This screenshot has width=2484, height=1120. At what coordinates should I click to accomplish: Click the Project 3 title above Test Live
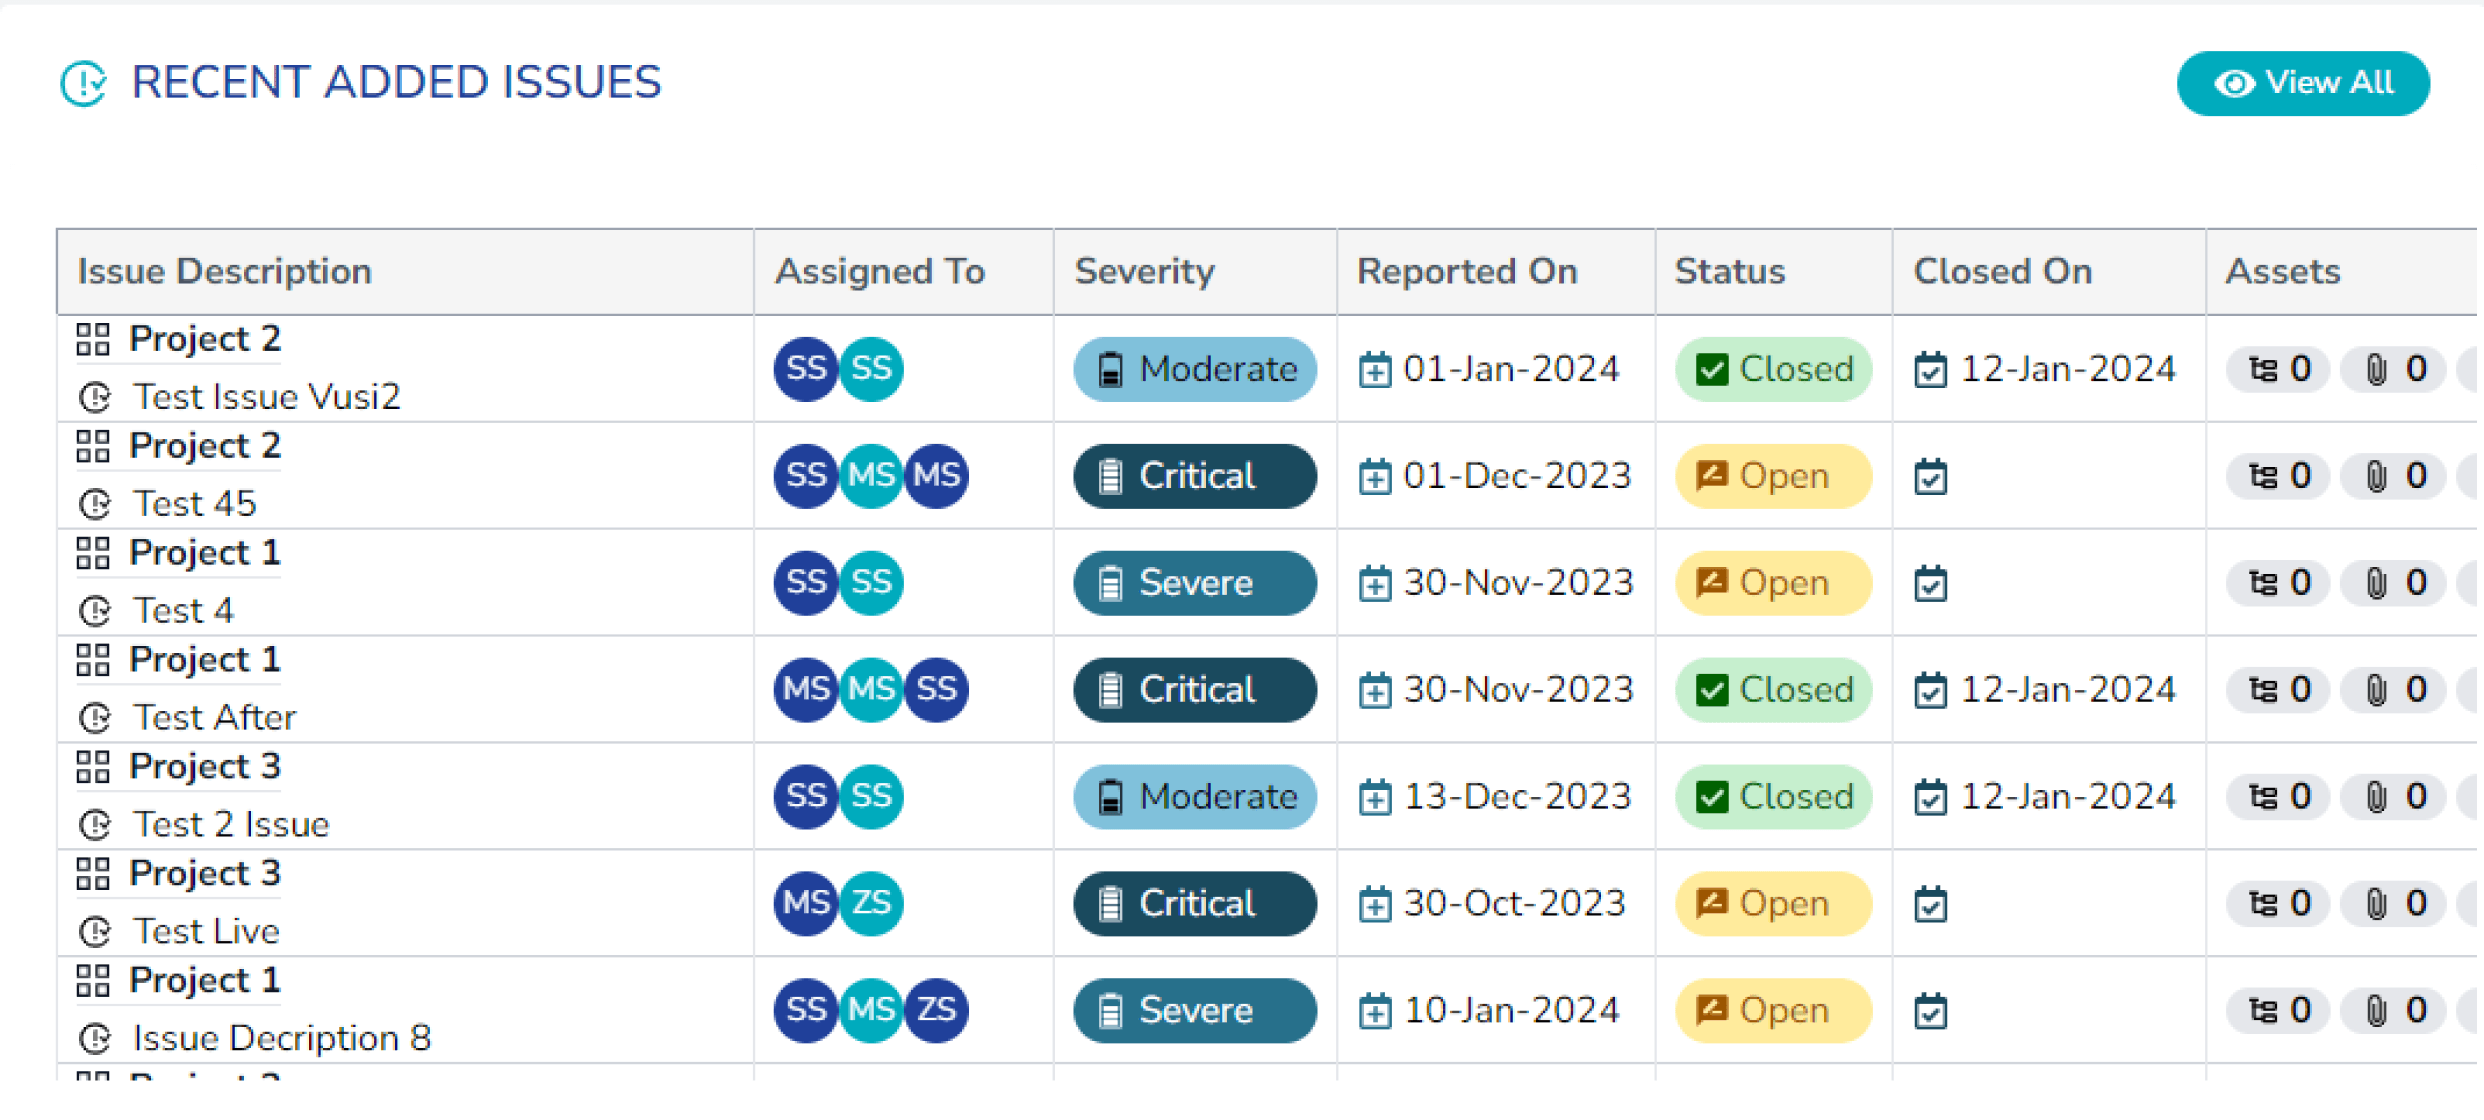point(205,874)
